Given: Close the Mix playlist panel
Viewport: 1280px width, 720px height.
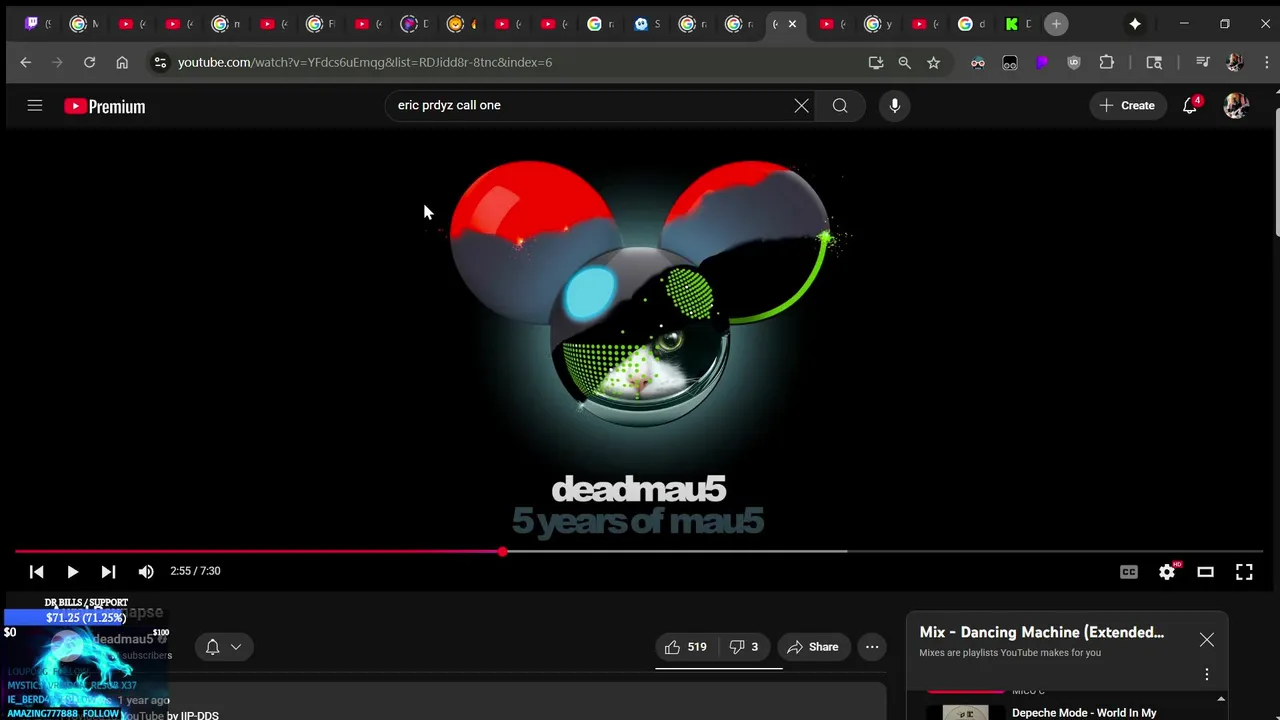Looking at the screenshot, I should (x=1207, y=640).
